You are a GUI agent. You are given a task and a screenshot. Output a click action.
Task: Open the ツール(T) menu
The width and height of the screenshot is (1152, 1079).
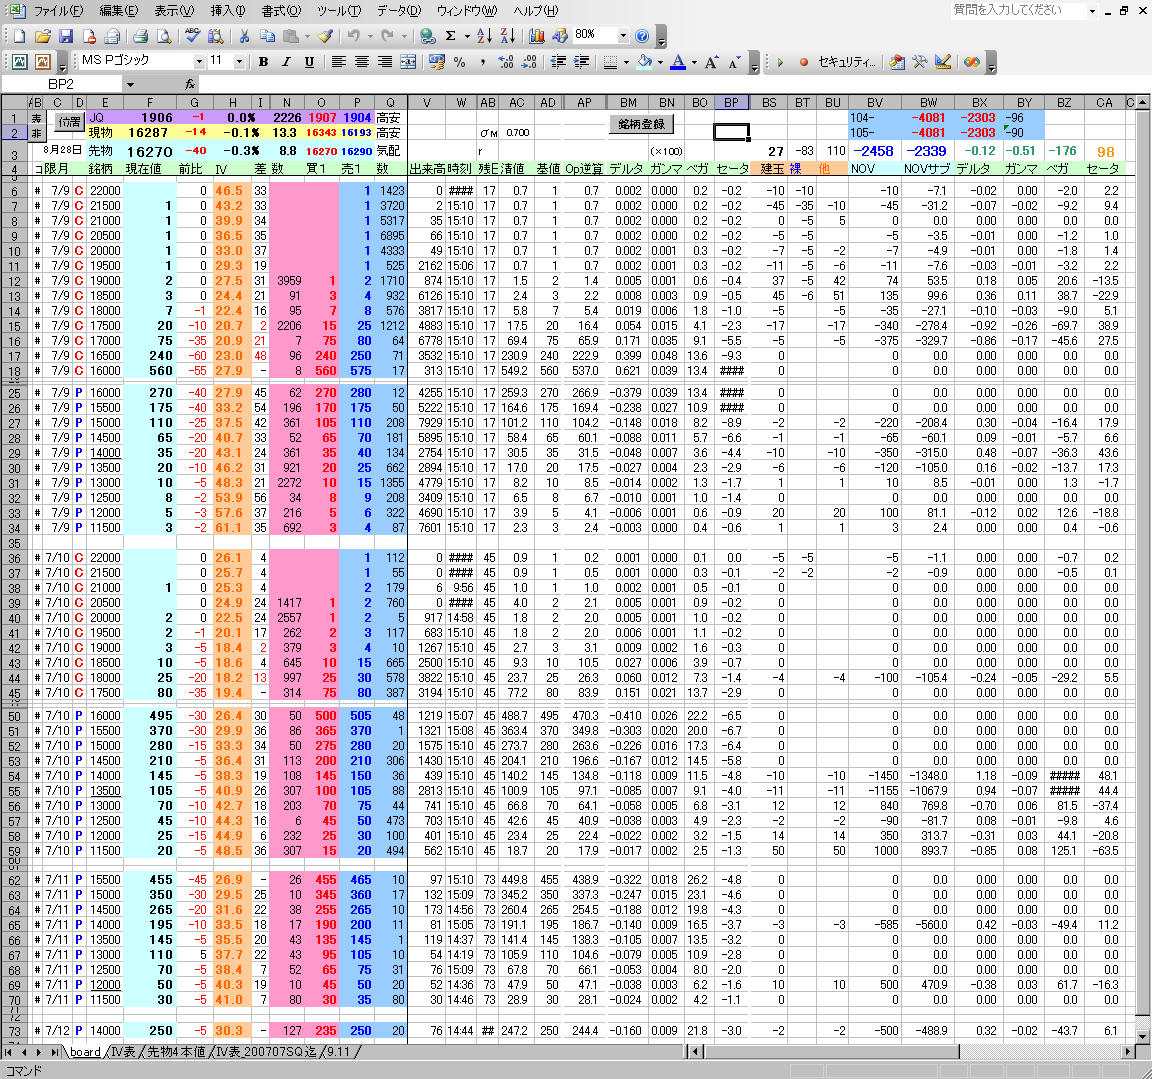pyautogui.click(x=339, y=10)
